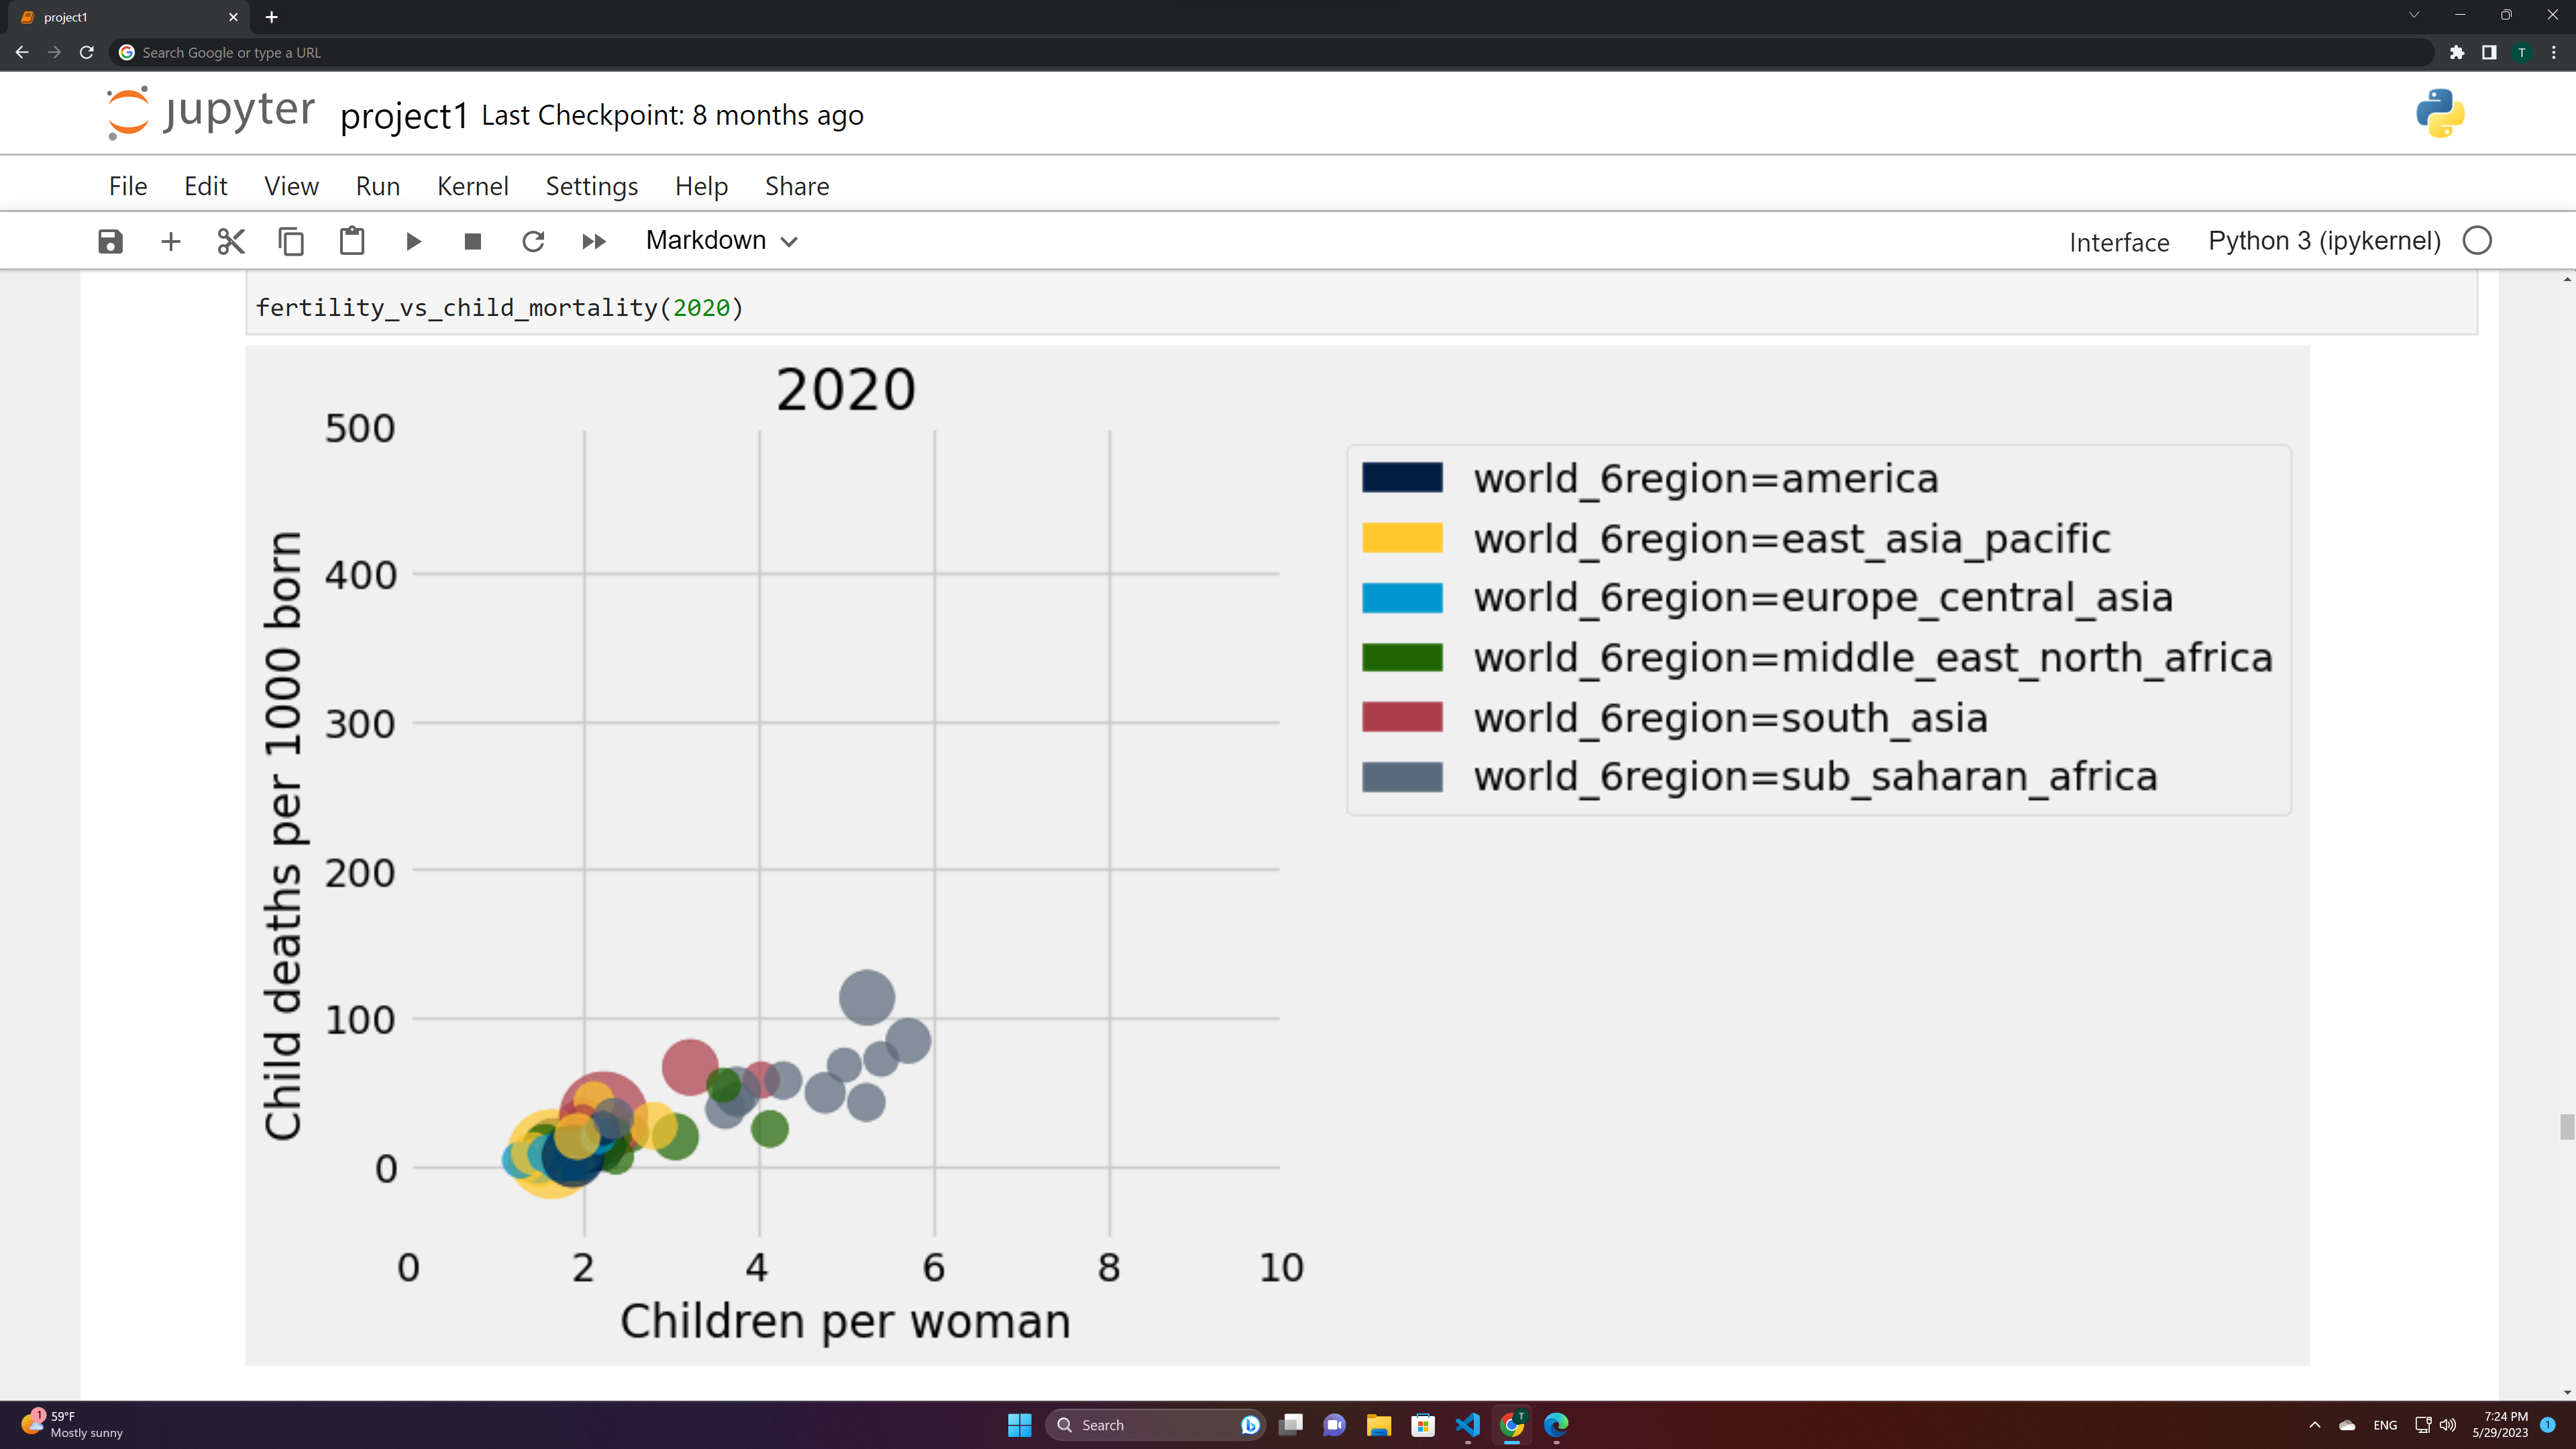Open the Kernel menu
Screen dimensions: 2576x1449
click(x=472, y=186)
